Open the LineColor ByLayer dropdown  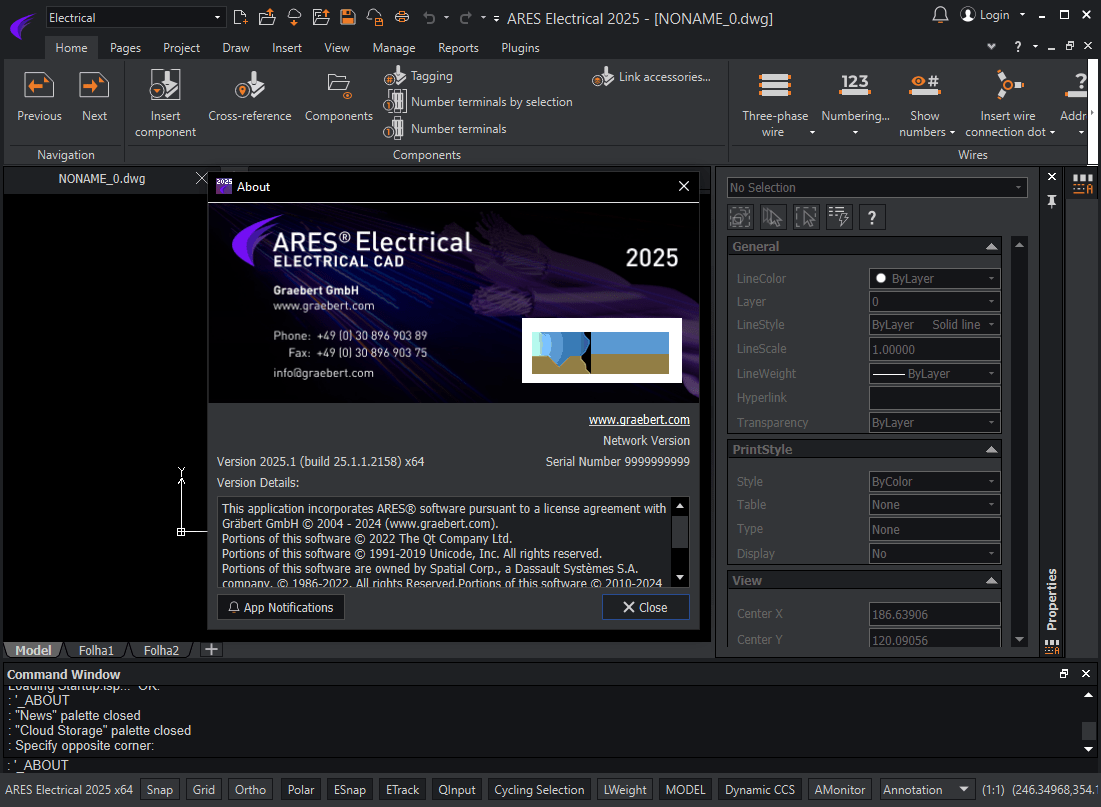pyautogui.click(x=935, y=278)
